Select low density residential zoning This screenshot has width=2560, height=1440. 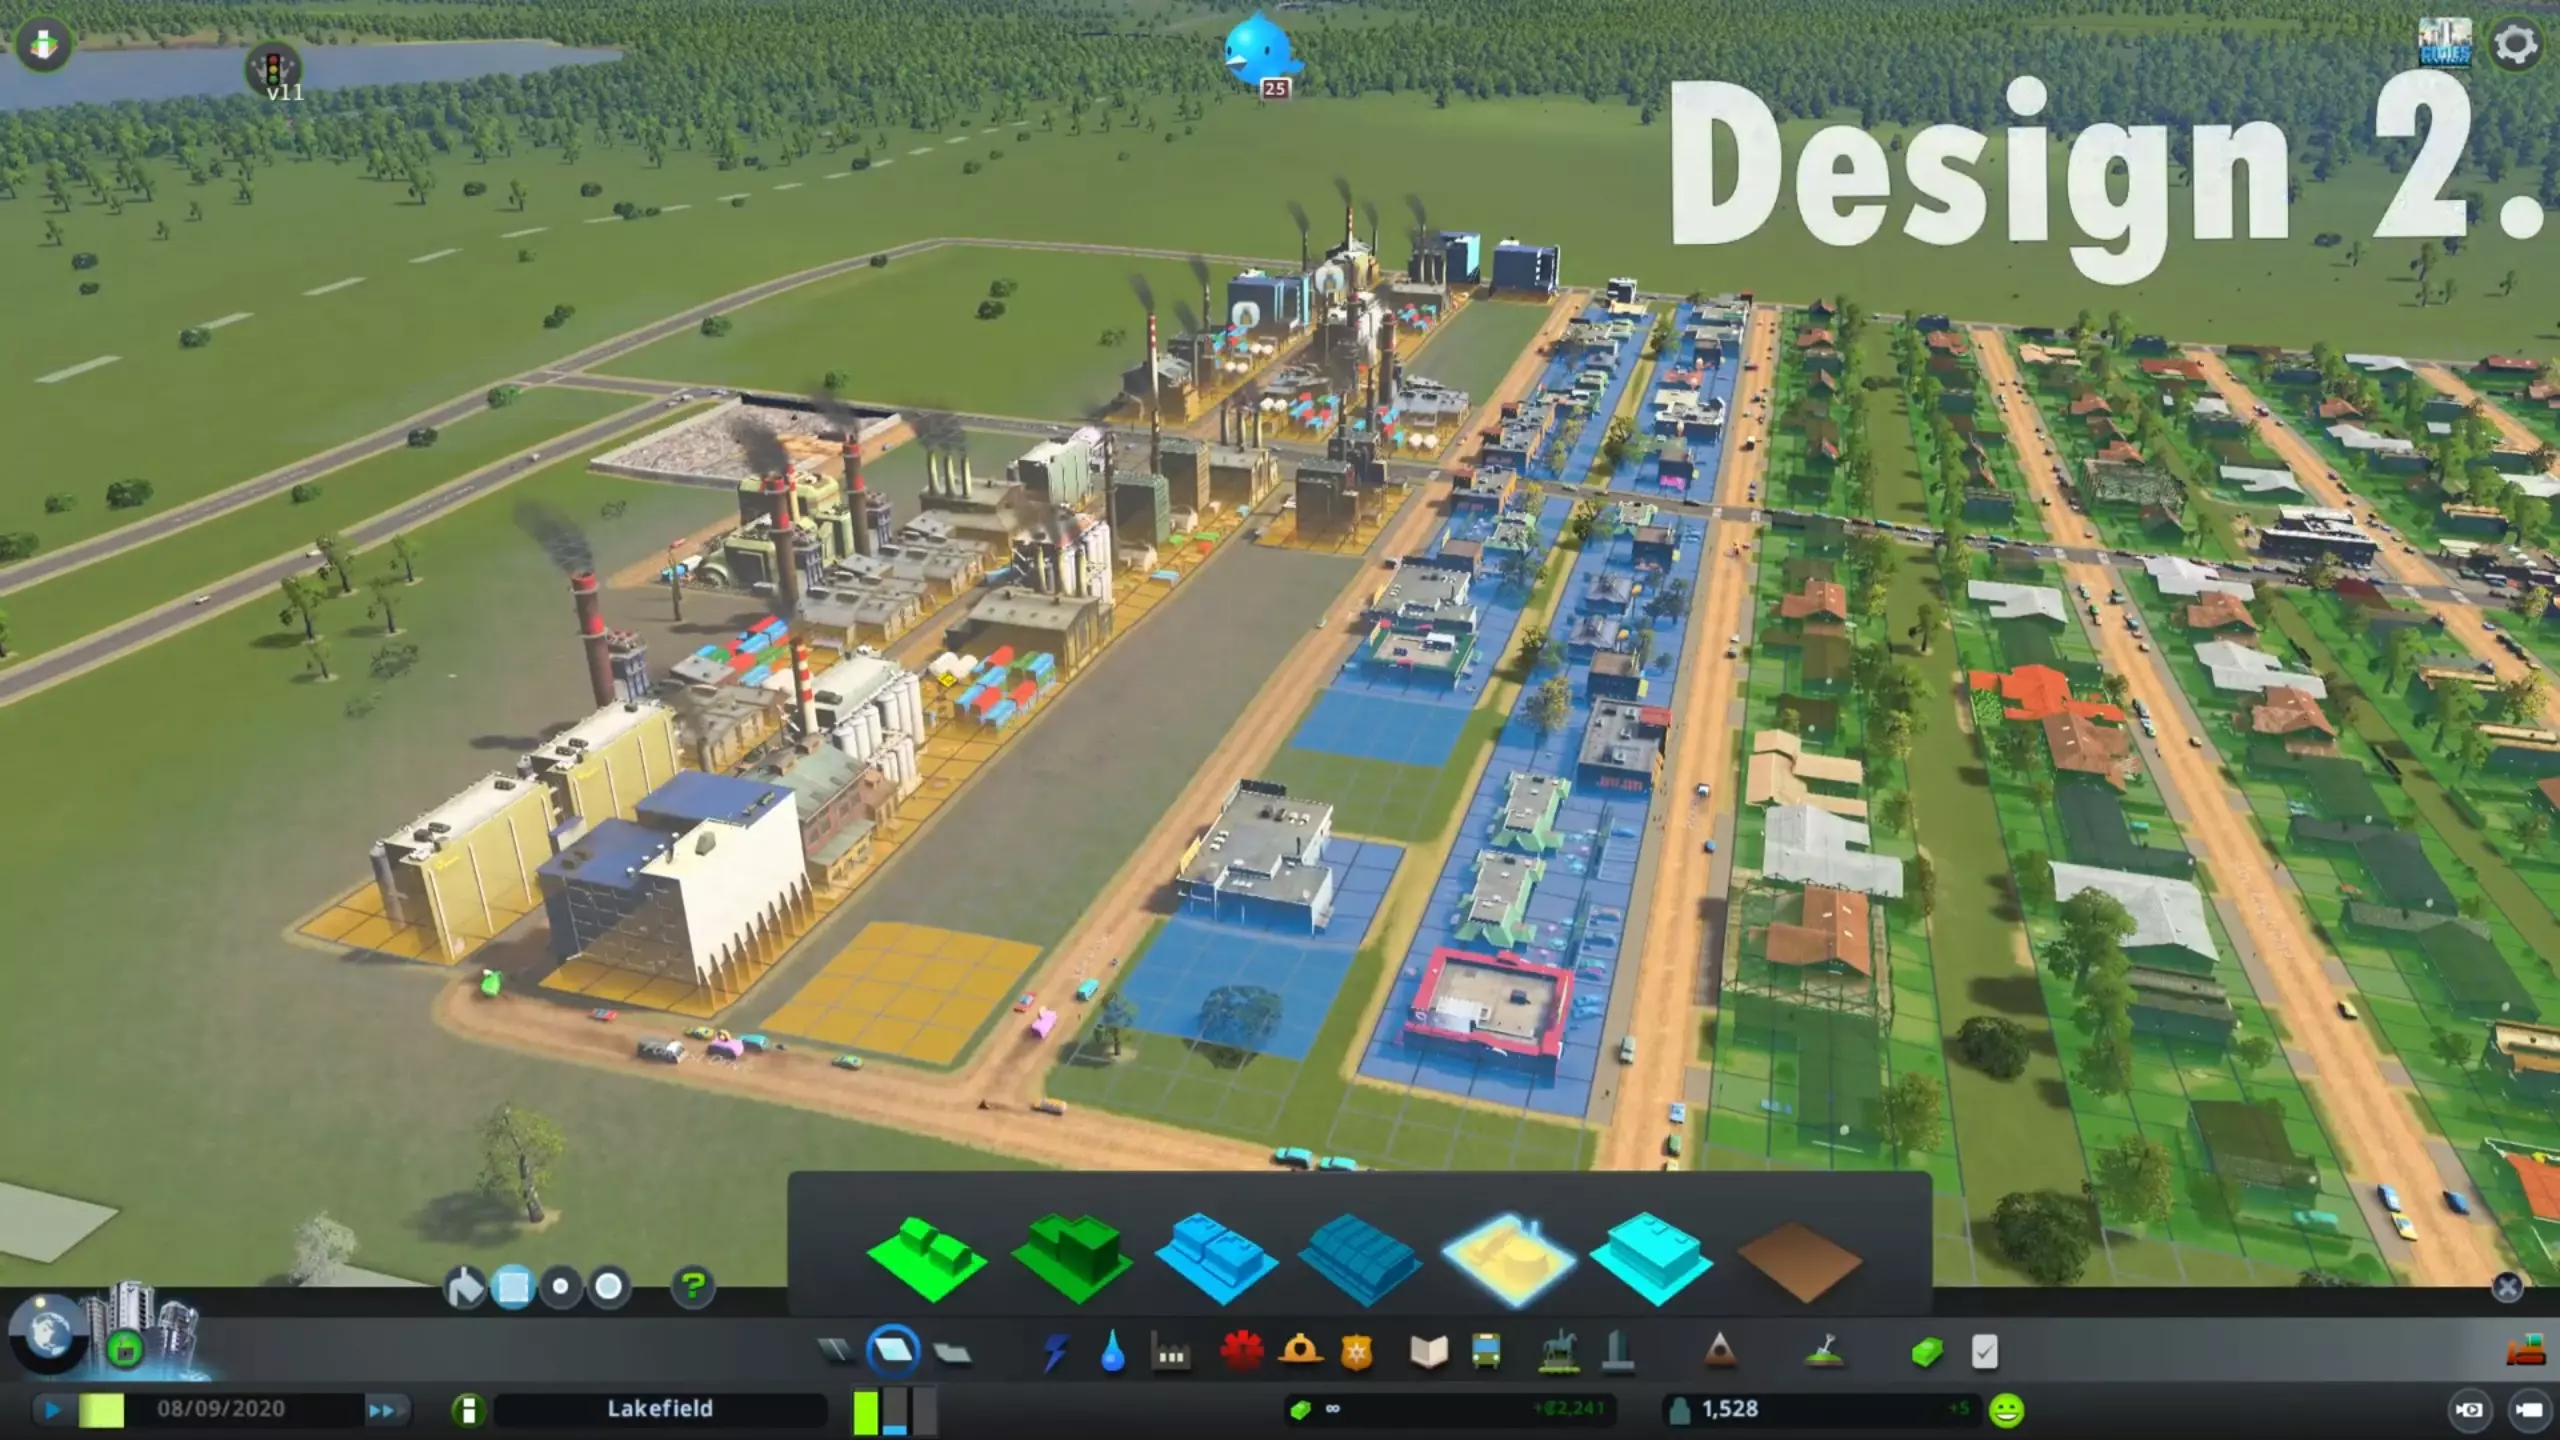[926, 1258]
